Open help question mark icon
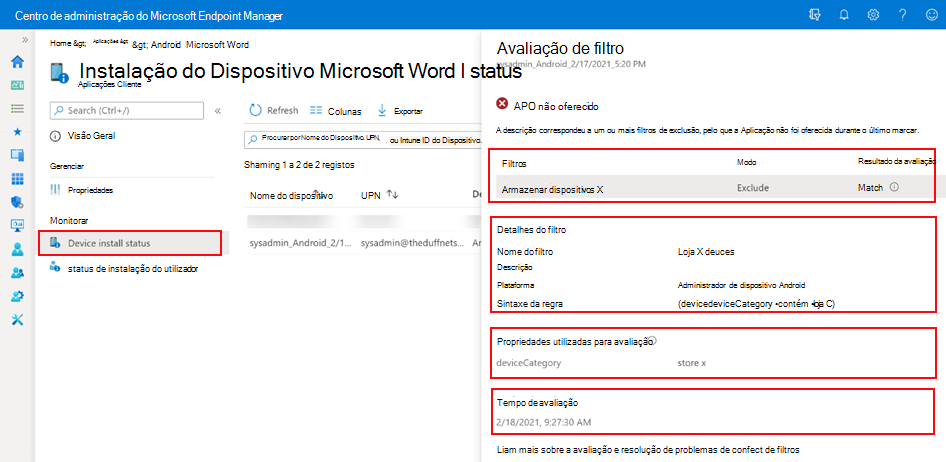 point(903,15)
